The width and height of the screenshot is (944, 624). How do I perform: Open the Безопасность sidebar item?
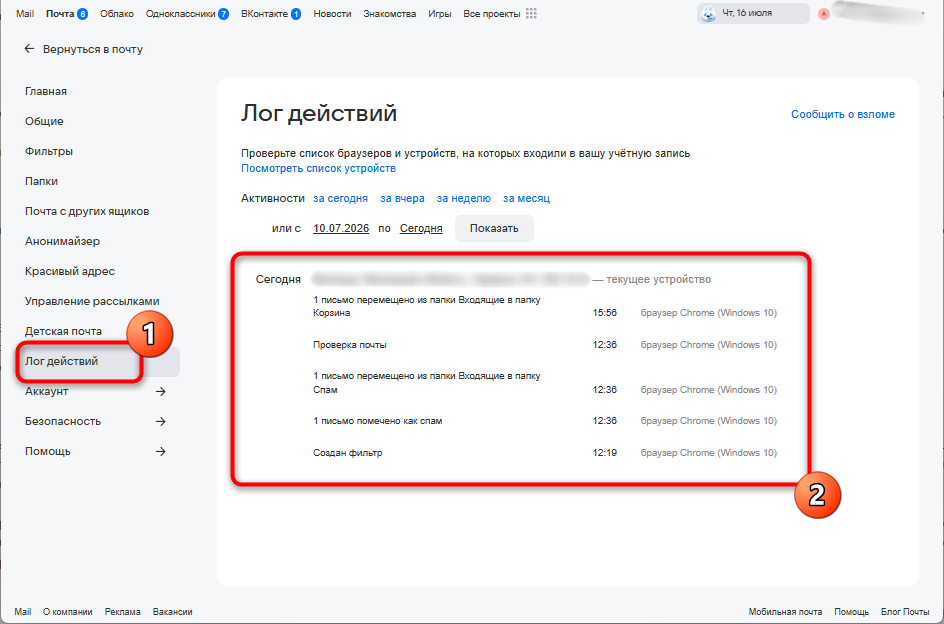point(63,422)
